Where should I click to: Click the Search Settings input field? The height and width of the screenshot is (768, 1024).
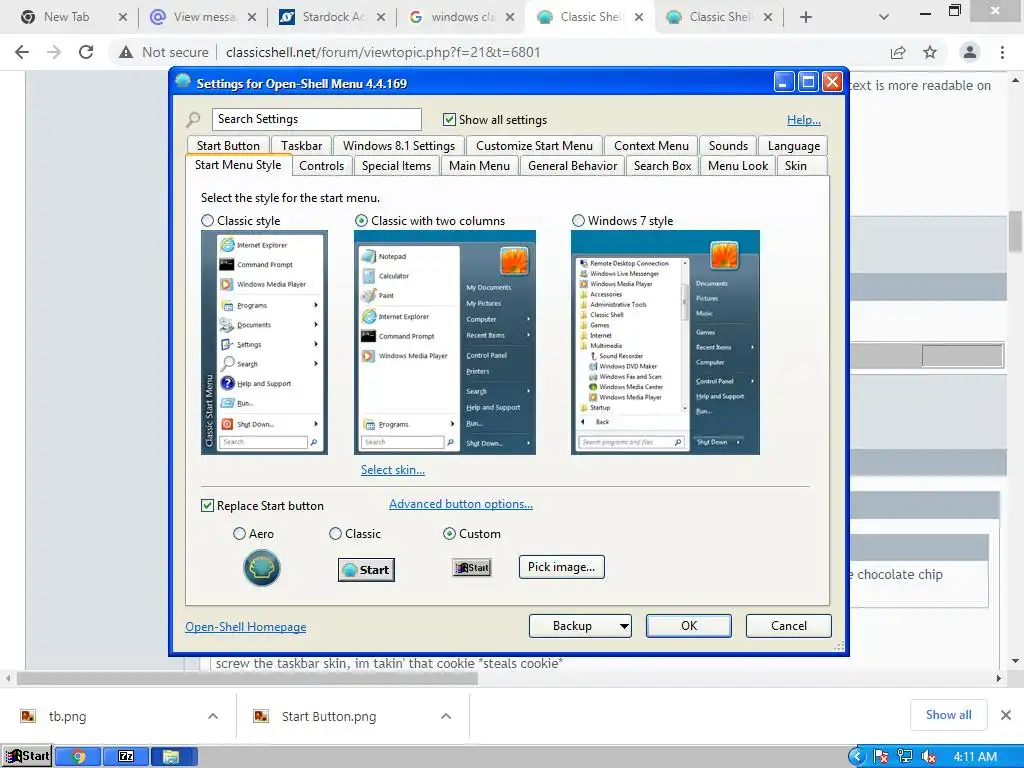tap(317, 119)
